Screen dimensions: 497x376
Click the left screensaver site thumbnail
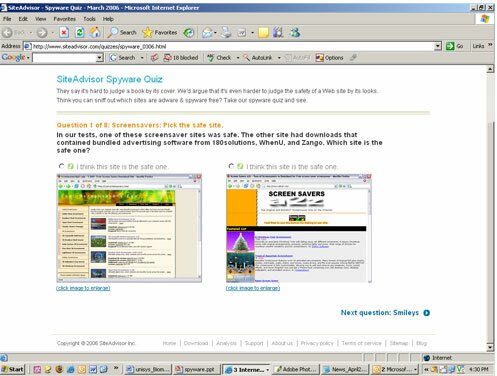(x=129, y=228)
